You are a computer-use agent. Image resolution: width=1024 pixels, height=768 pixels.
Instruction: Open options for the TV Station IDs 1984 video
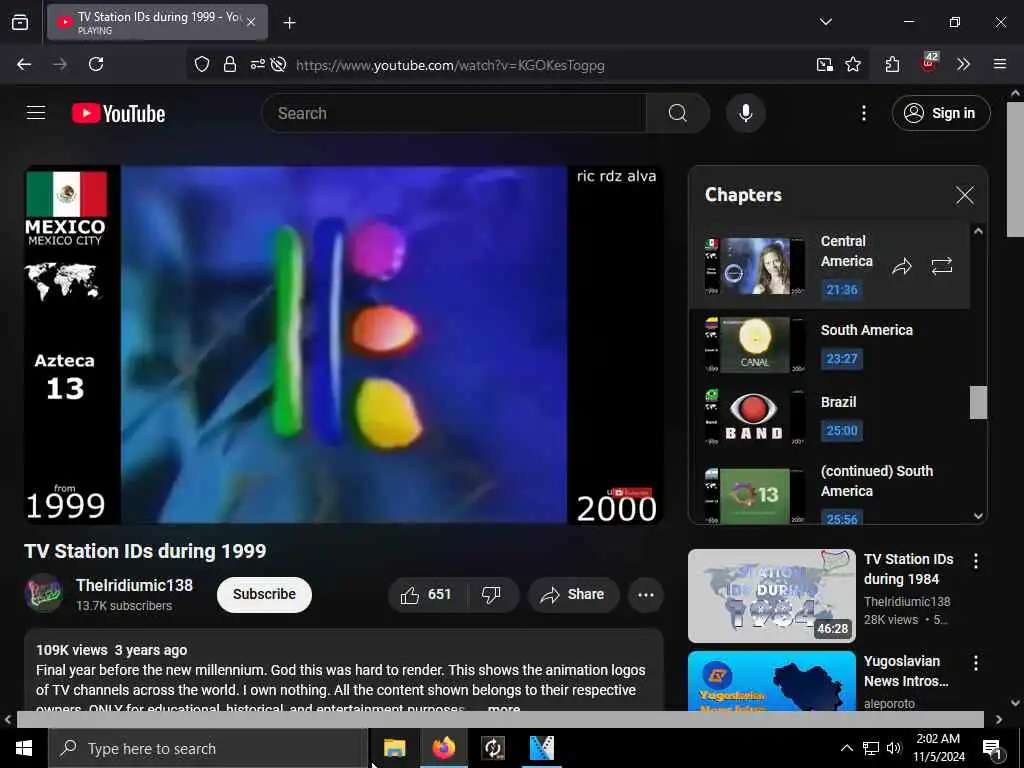pyautogui.click(x=976, y=560)
